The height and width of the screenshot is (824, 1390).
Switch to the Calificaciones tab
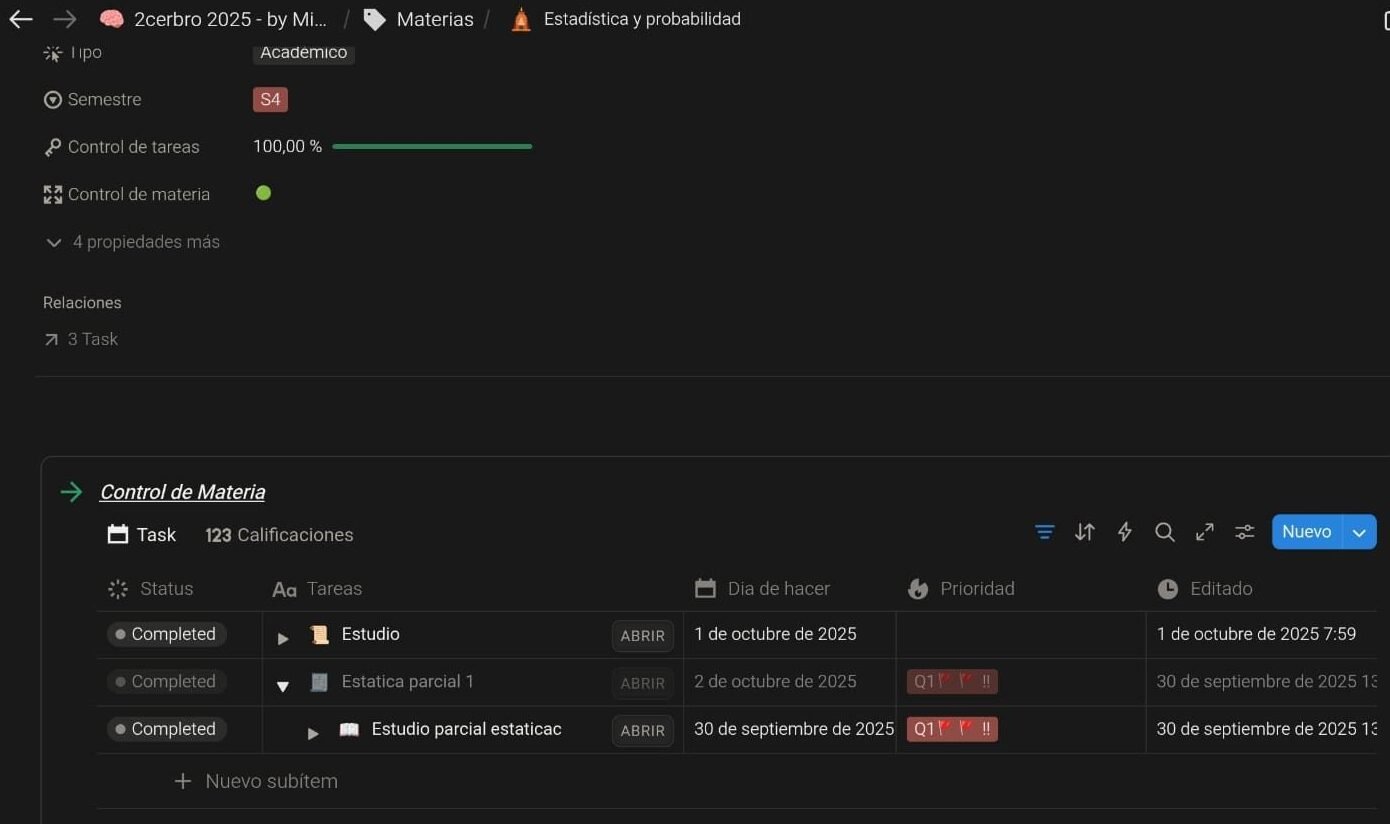coord(279,535)
